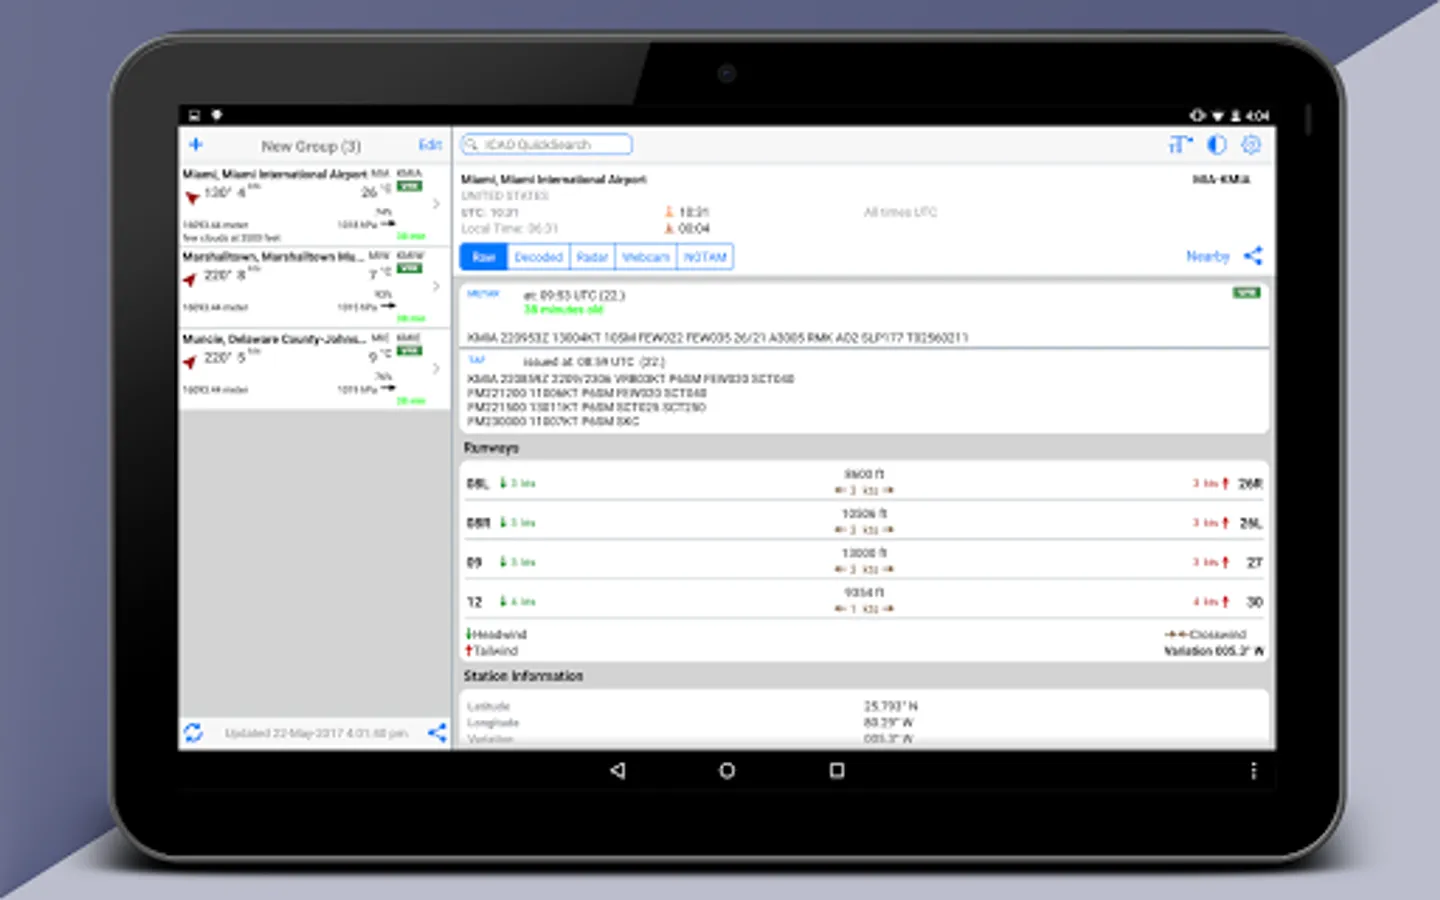
Task: Click the wind direction arrow for Marshalltown
Action: [190, 279]
